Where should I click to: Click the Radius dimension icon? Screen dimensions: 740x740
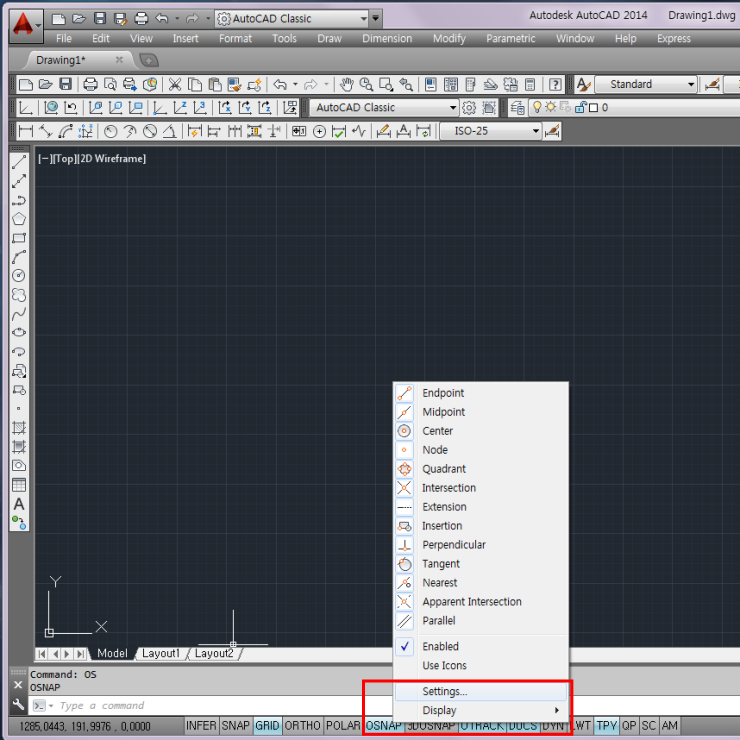[110, 131]
